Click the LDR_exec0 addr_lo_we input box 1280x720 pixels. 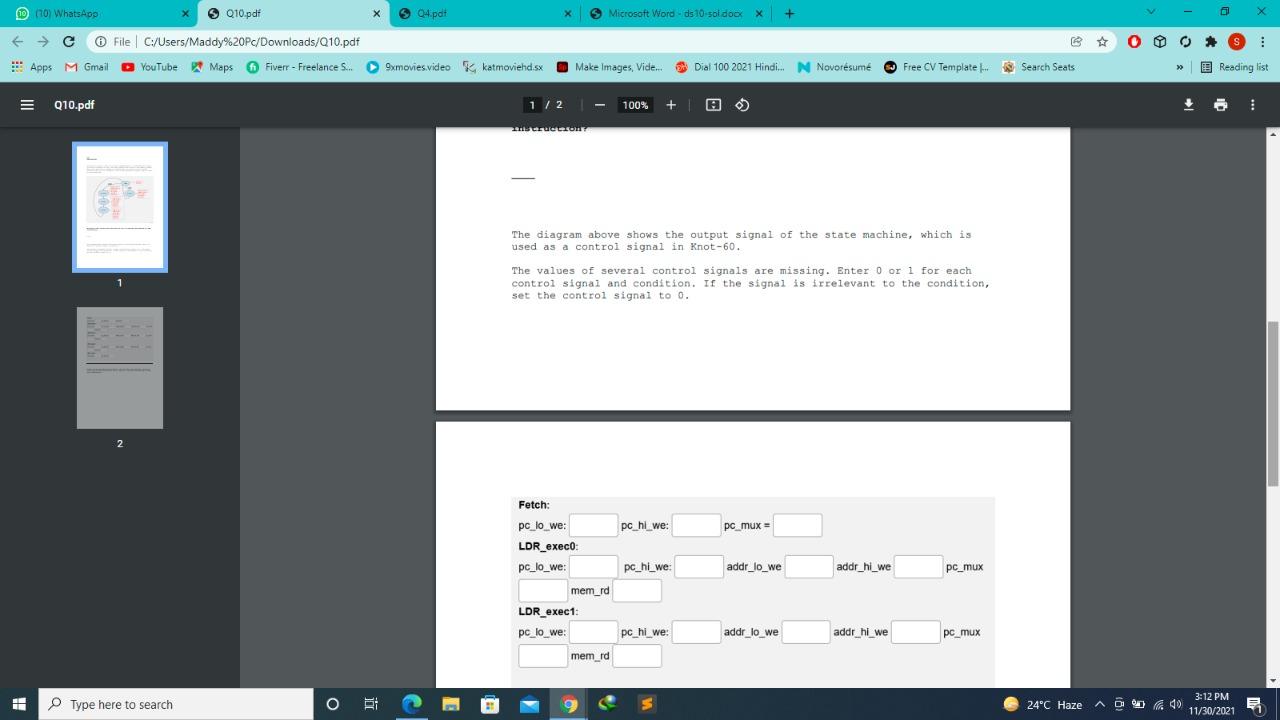pos(809,567)
